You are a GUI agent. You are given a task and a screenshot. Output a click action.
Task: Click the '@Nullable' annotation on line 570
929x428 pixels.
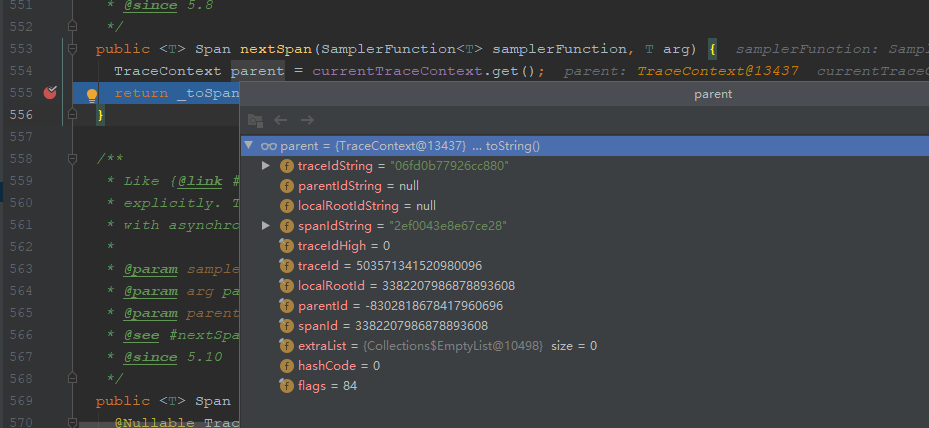pyautogui.click(x=155, y=423)
